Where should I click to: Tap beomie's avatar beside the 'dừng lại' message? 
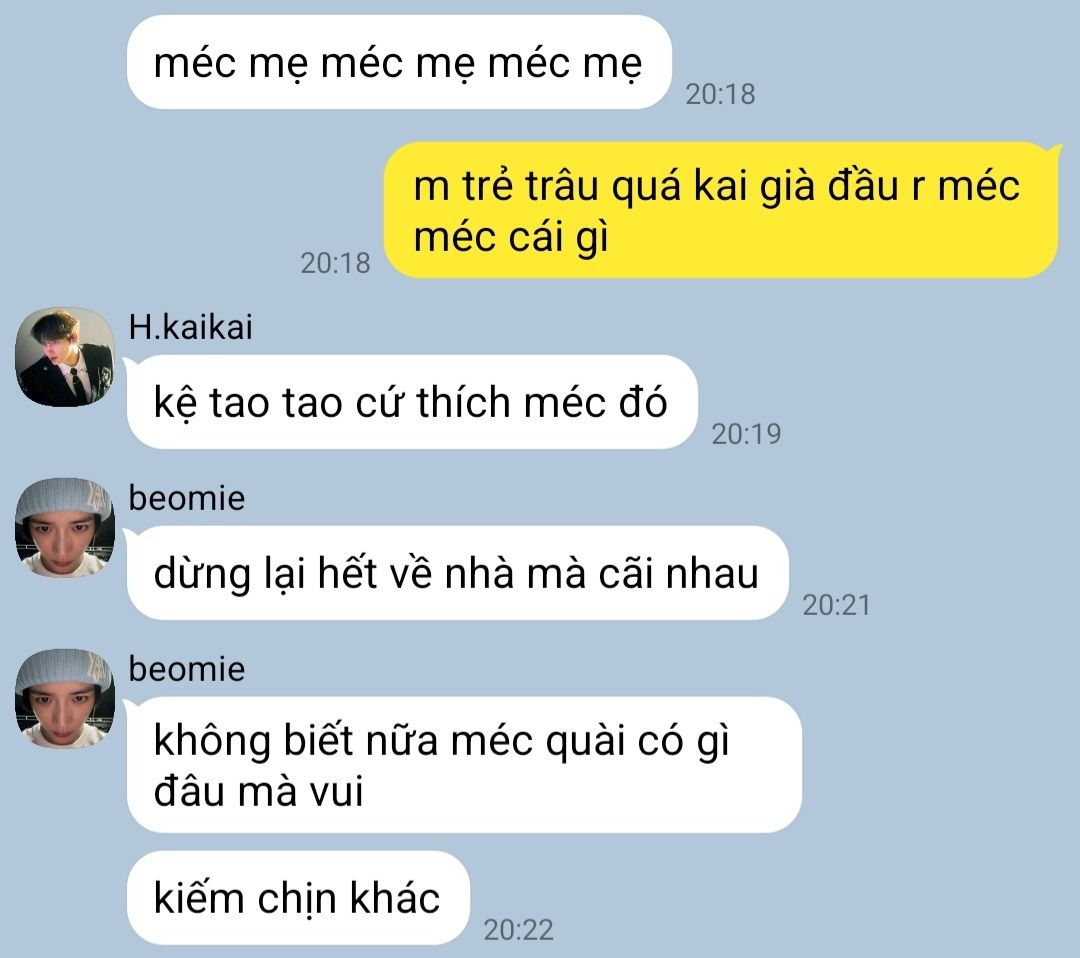click(x=65, y=528)
